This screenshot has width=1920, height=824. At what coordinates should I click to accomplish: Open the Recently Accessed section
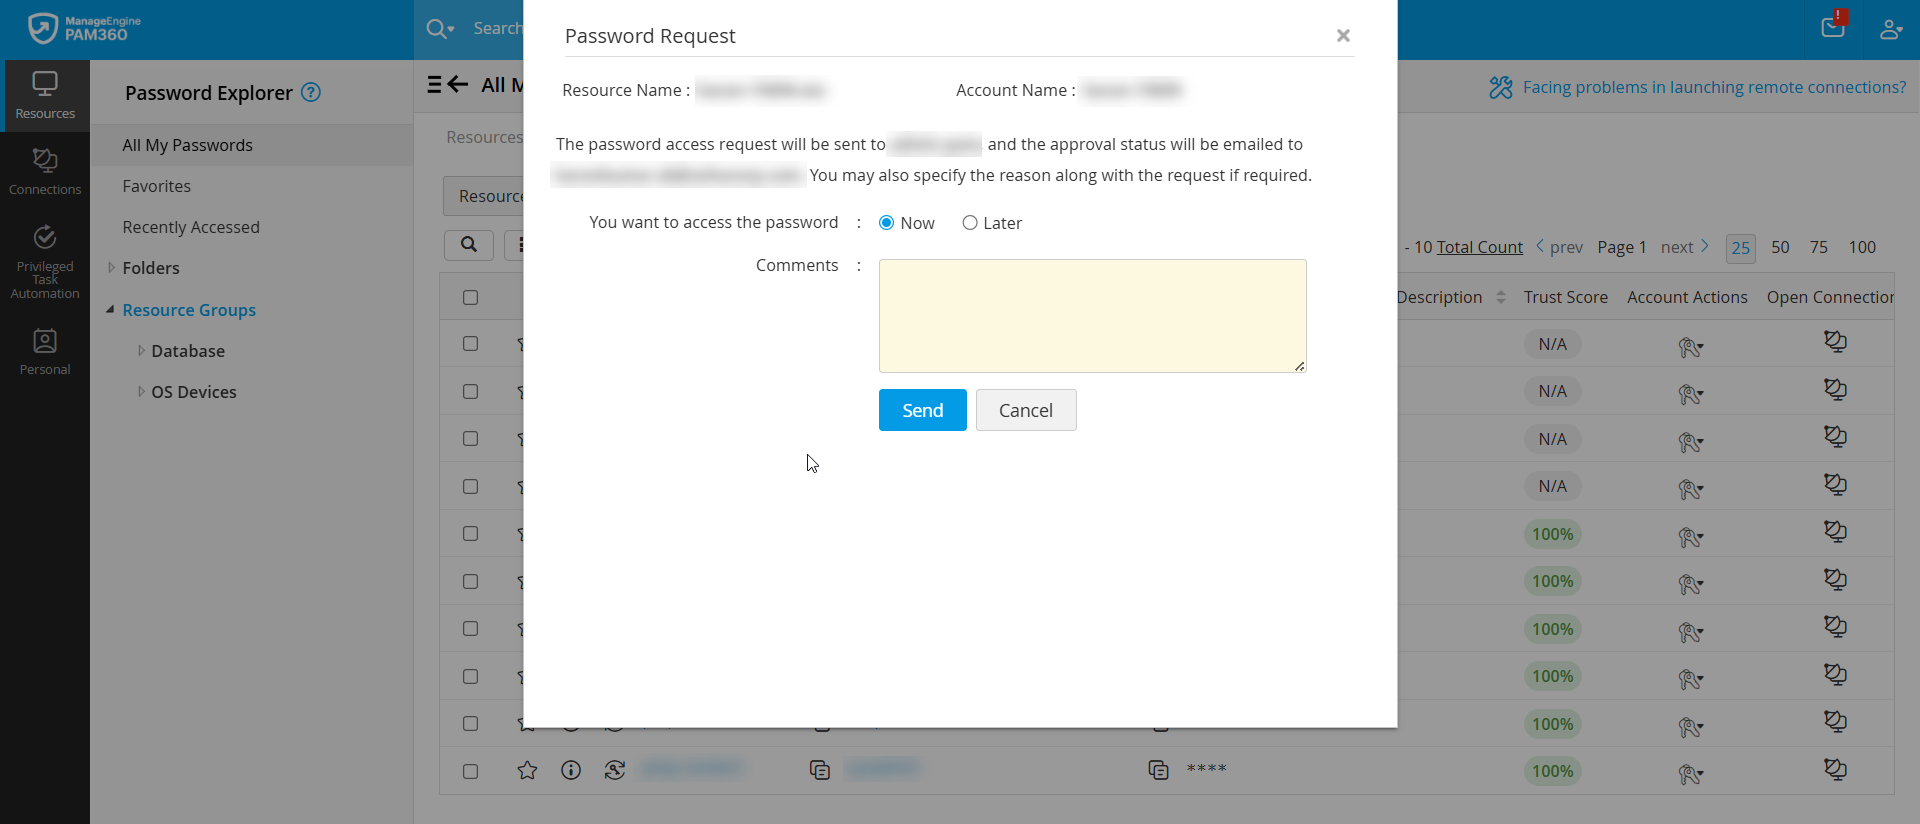click(190, 227)
